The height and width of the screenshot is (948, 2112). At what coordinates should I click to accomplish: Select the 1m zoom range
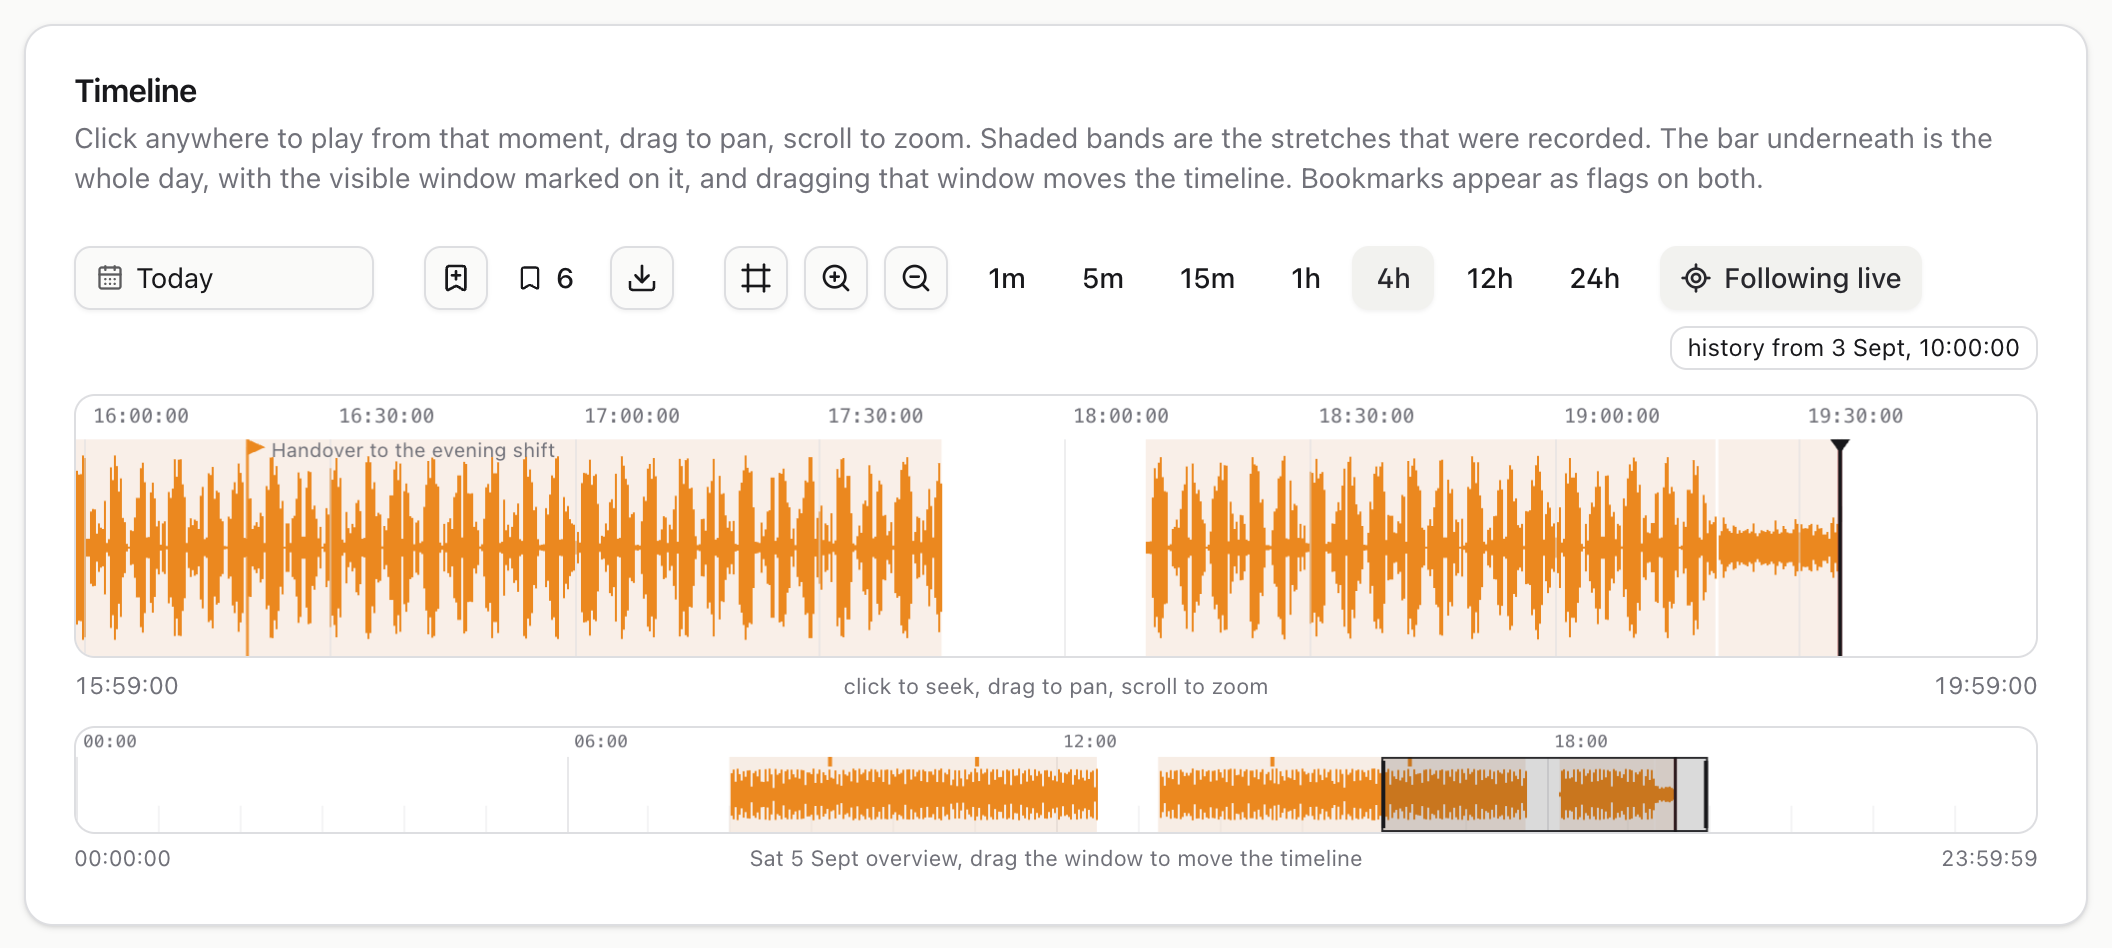1007,278
